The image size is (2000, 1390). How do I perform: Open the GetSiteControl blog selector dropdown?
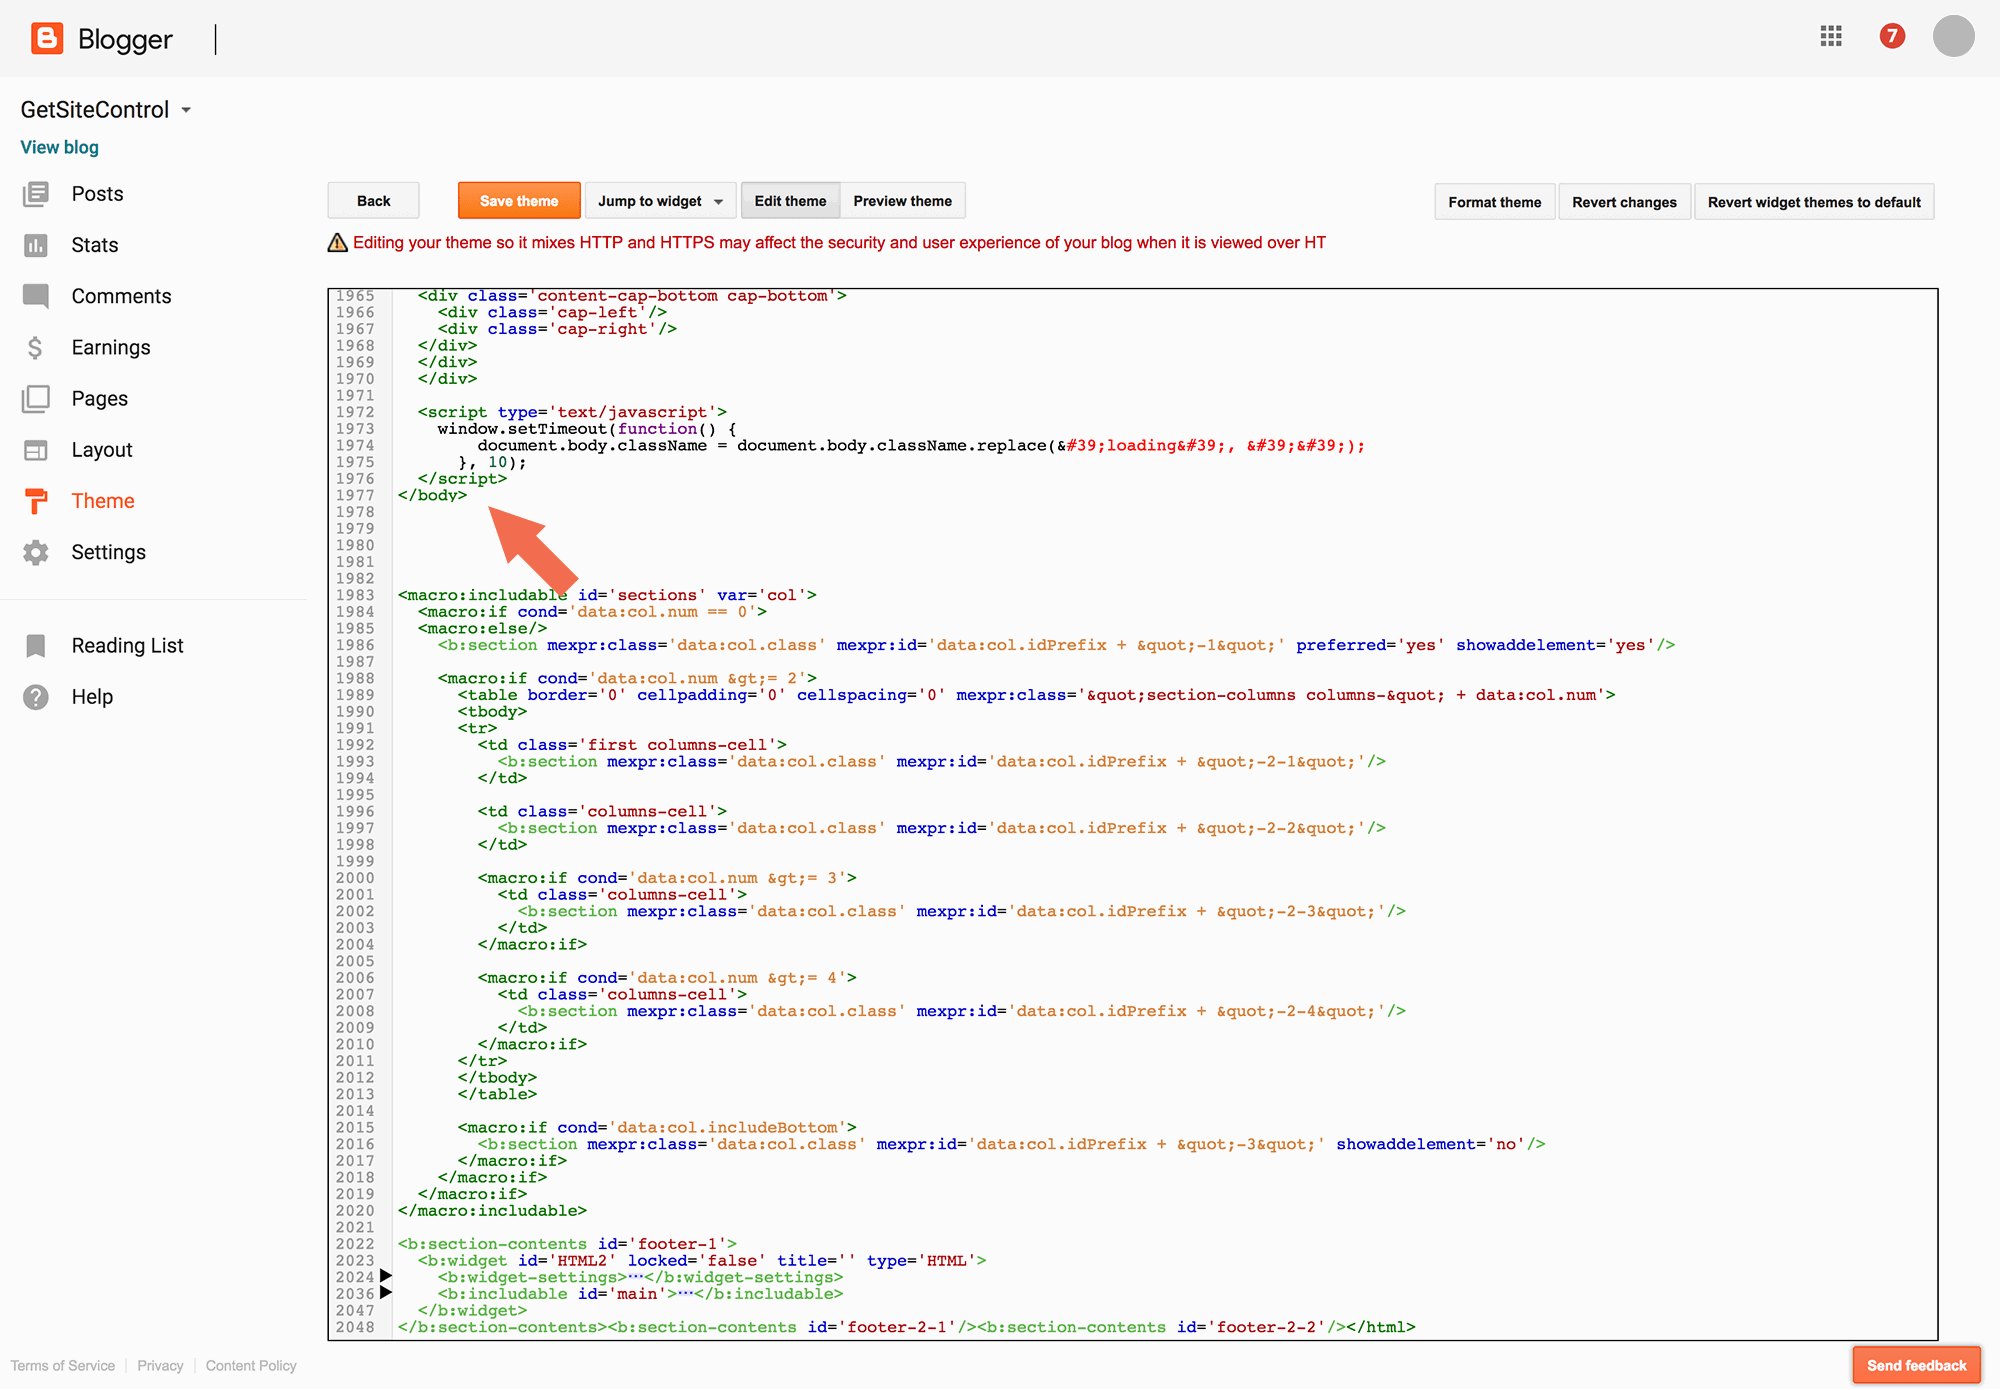coord(187,110)
